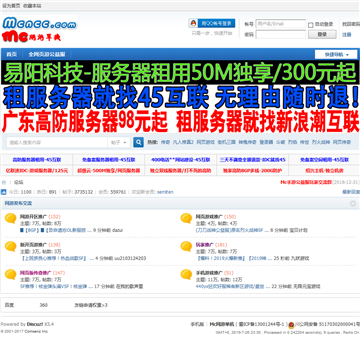Click the police badge icon in the footer
Image resolution: width=360 pixels, height=360 pixels.
coord(291,325)
